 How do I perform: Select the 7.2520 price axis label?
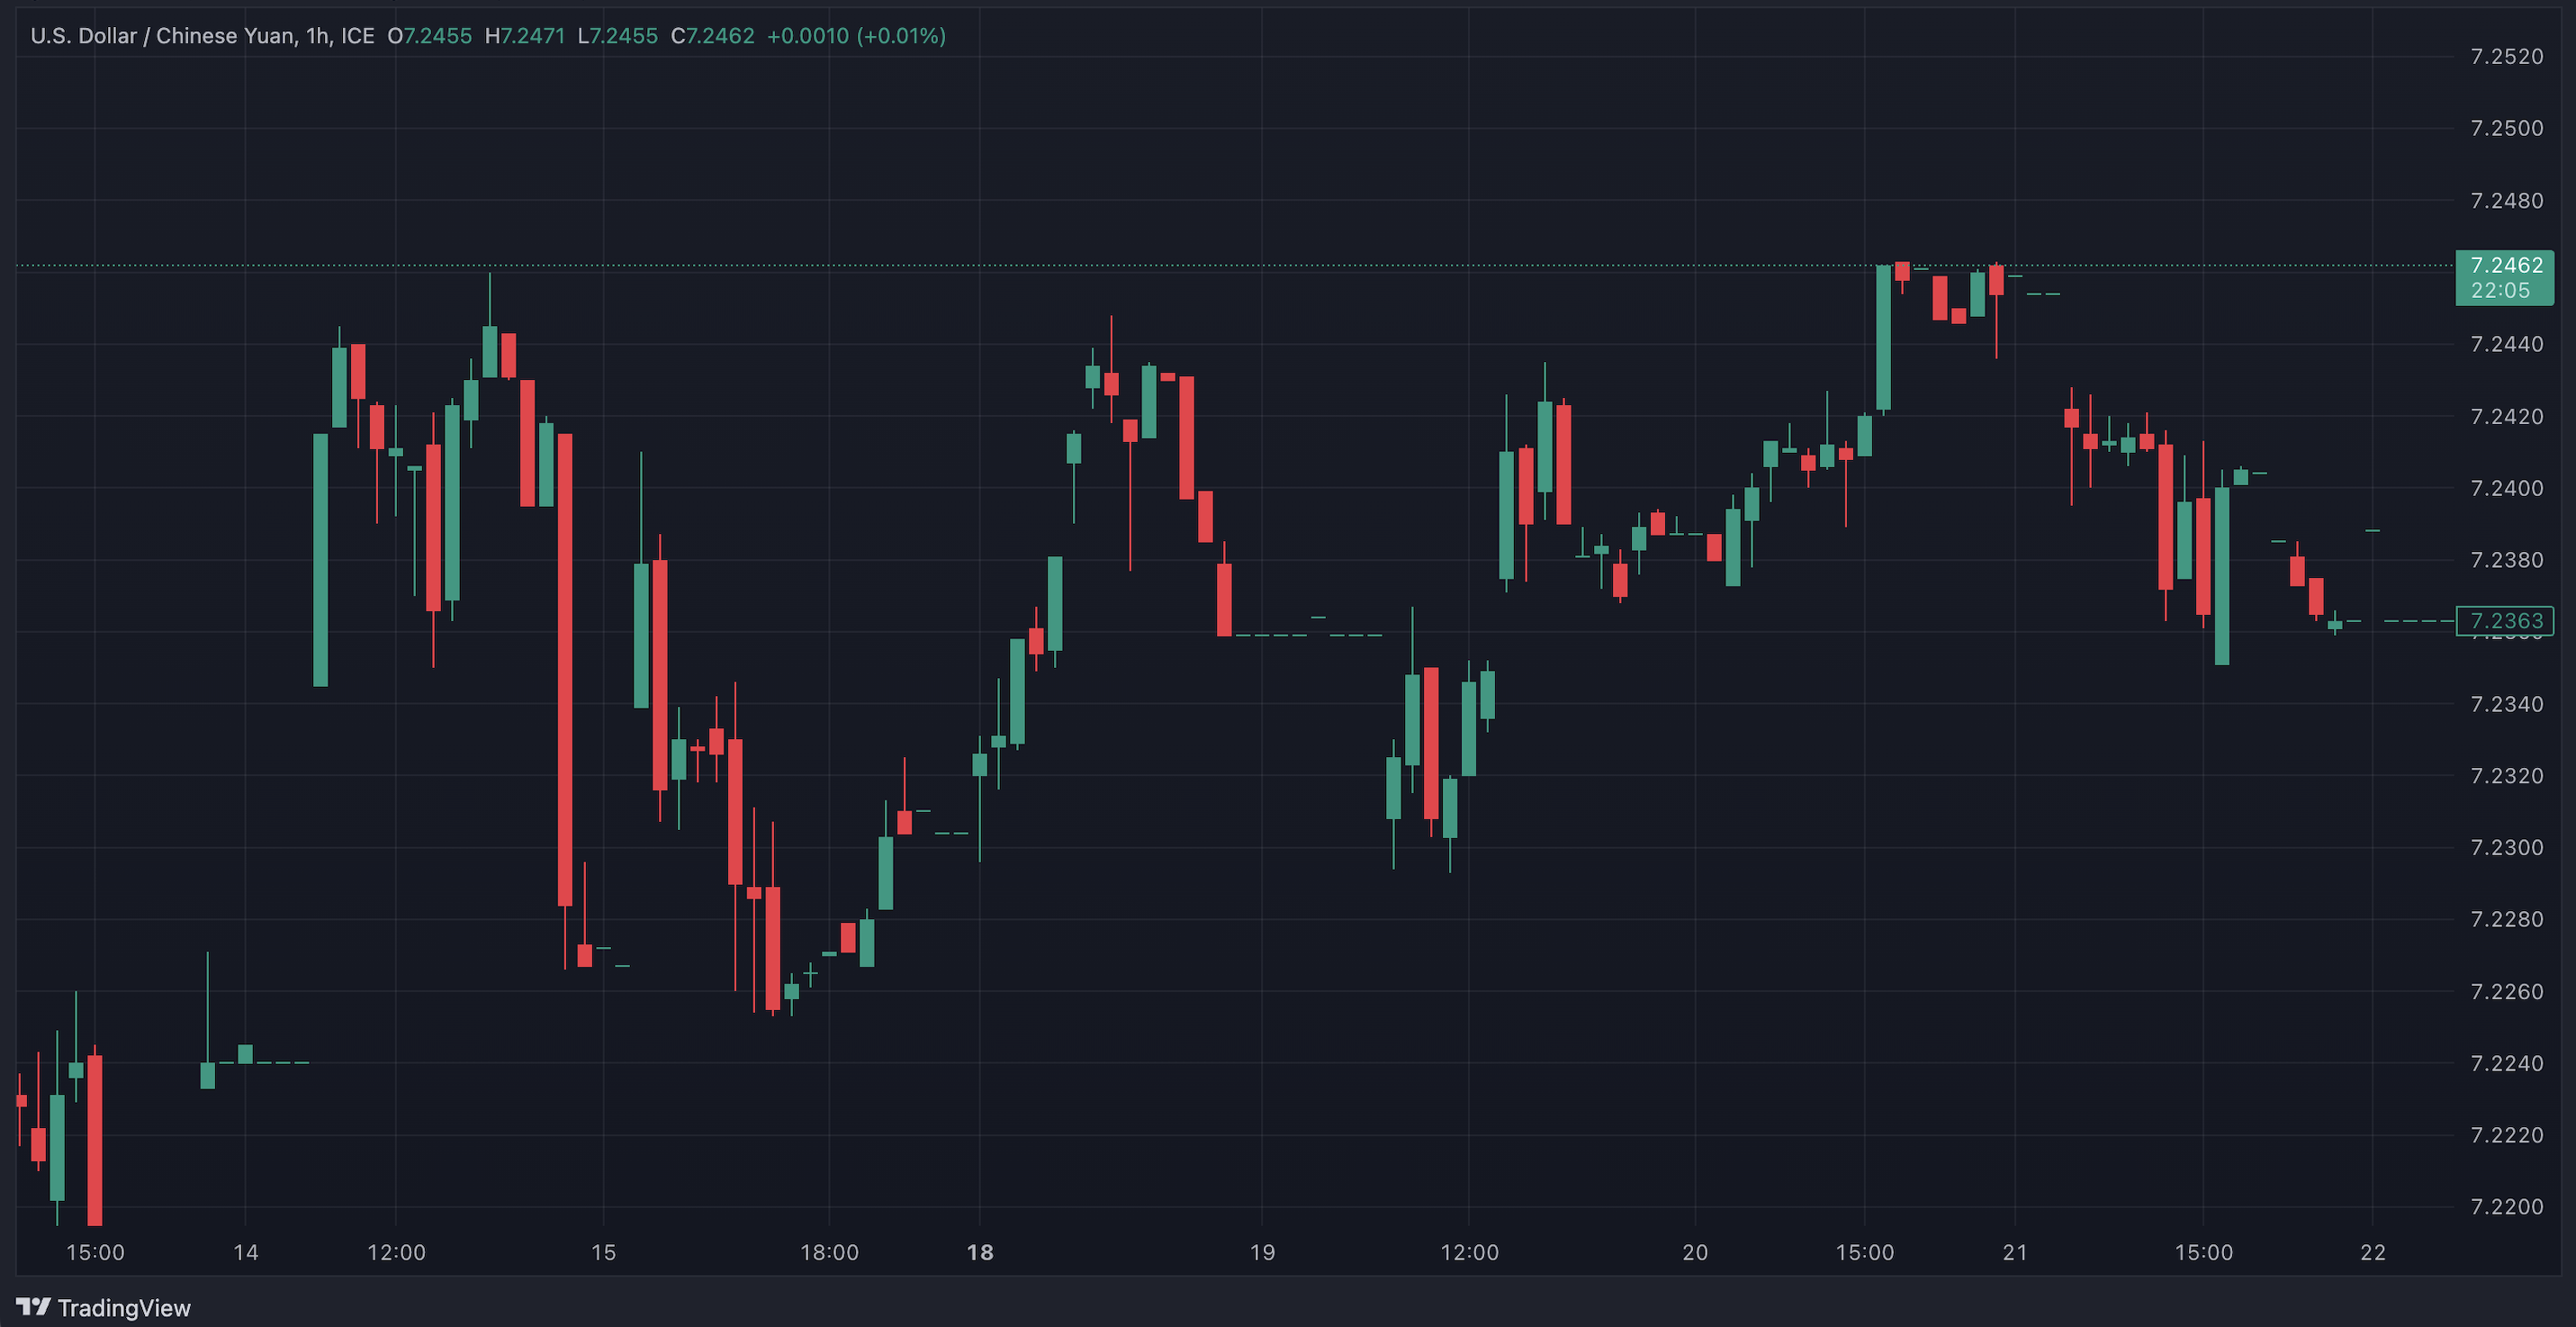click(2506, 57)
